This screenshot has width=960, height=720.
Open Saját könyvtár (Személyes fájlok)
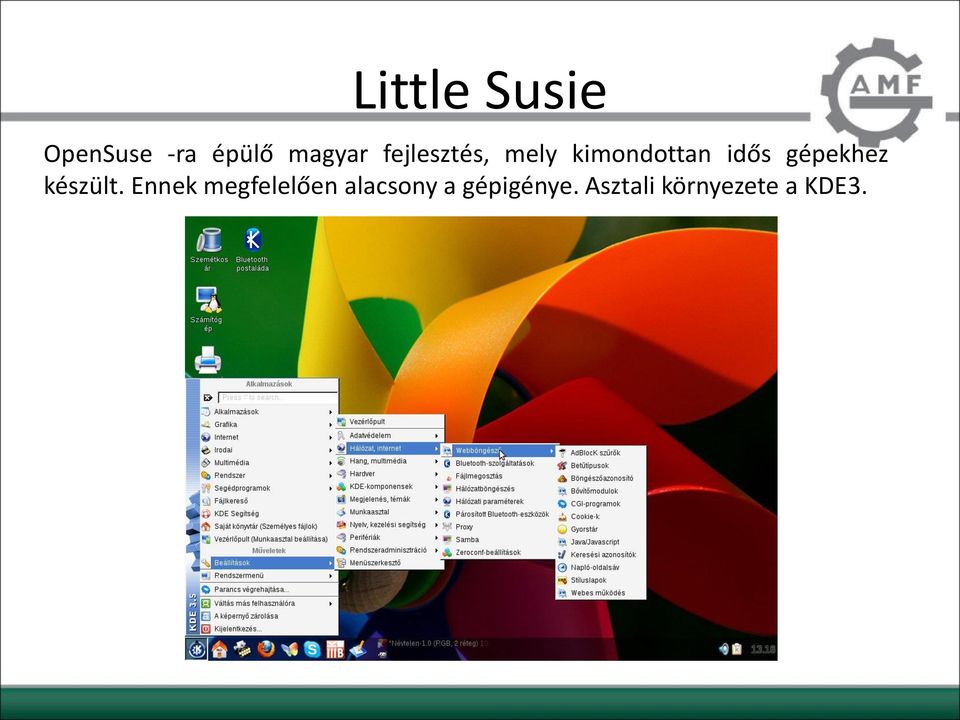tap(269, 527)
